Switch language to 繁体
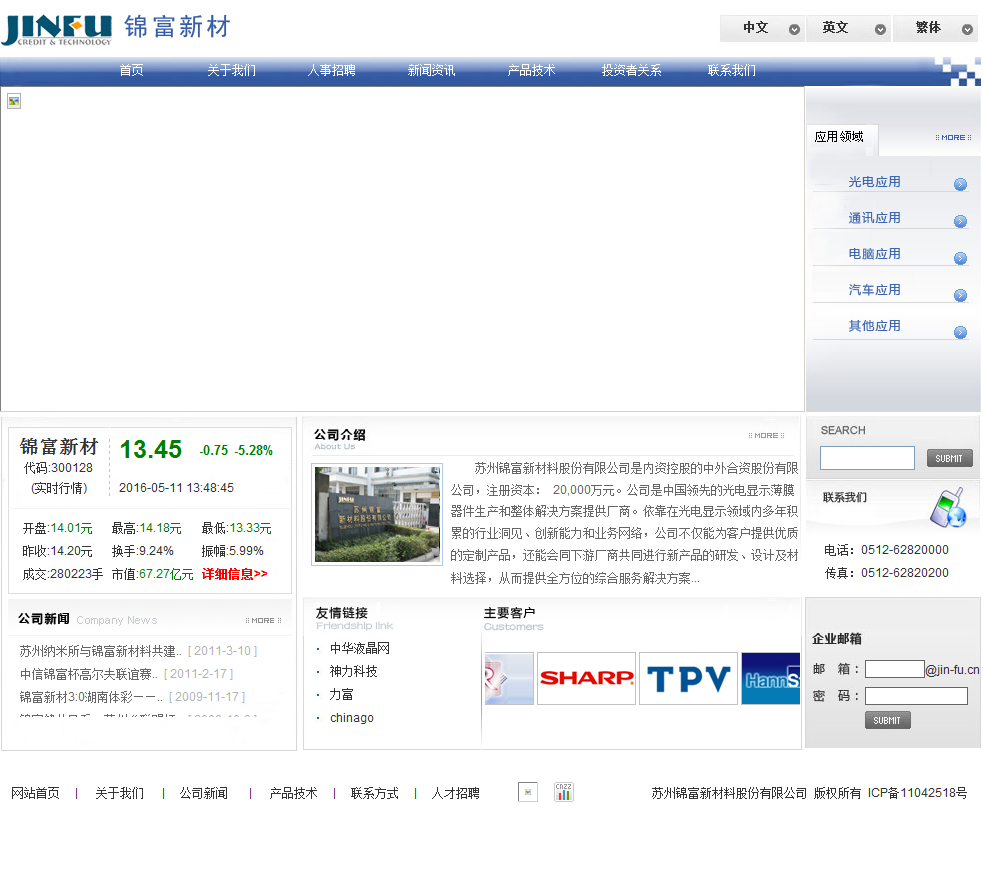This screenshot has height=894, width=983. point(934,28)
